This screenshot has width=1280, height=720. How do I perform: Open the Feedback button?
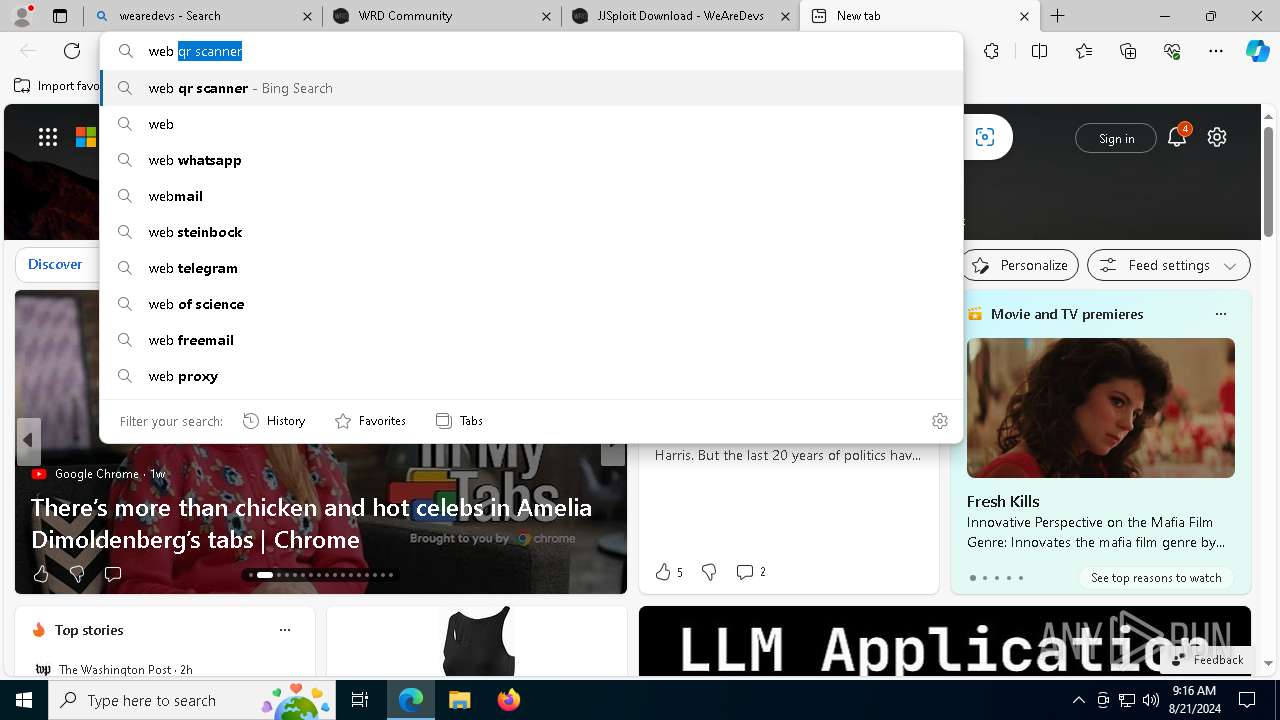[1207, 660]
